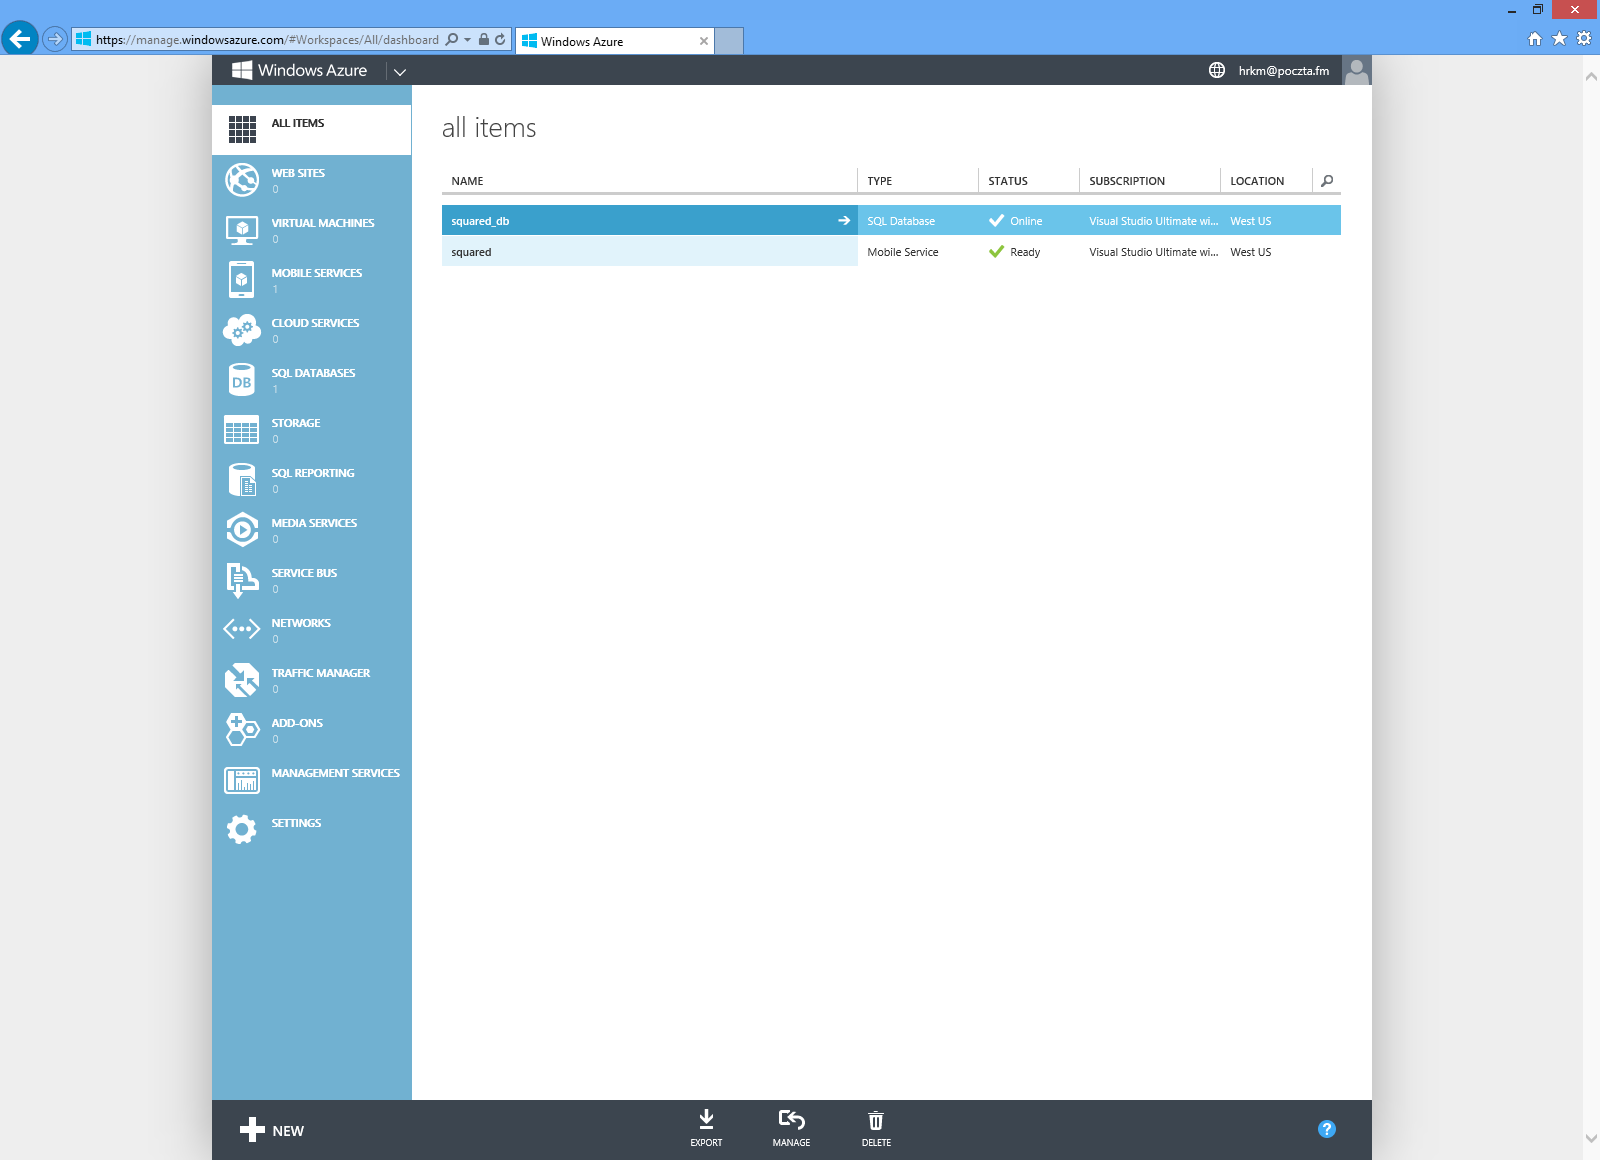The height and width of the screenshot is (1160, 1600).
Task: Click the New button
Action: tap(272, 1130)
